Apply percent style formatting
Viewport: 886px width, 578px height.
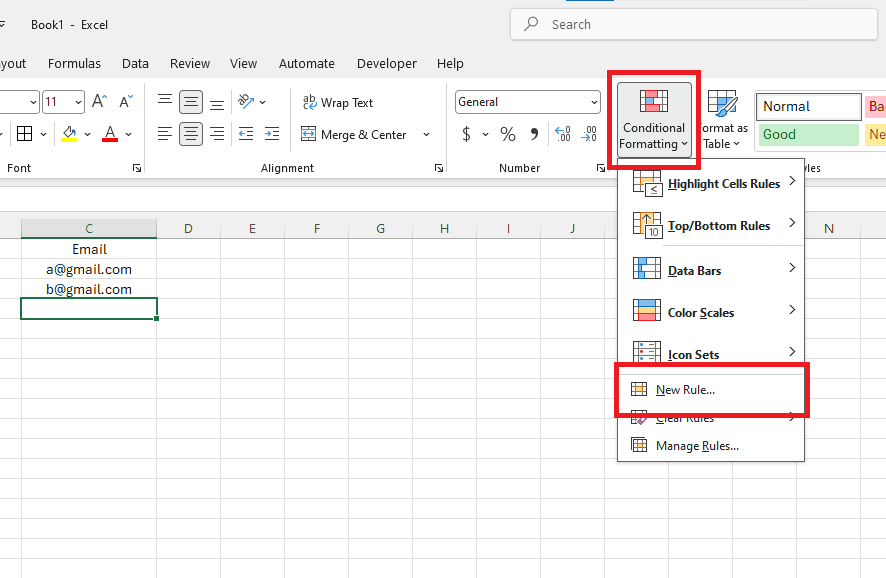[x=507, y=134]
